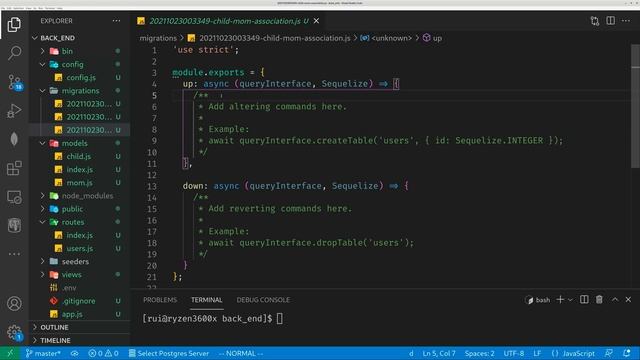The width and height of the screenshot is (640, 360).
Task: Open app.js file
Action: [80, 314]
